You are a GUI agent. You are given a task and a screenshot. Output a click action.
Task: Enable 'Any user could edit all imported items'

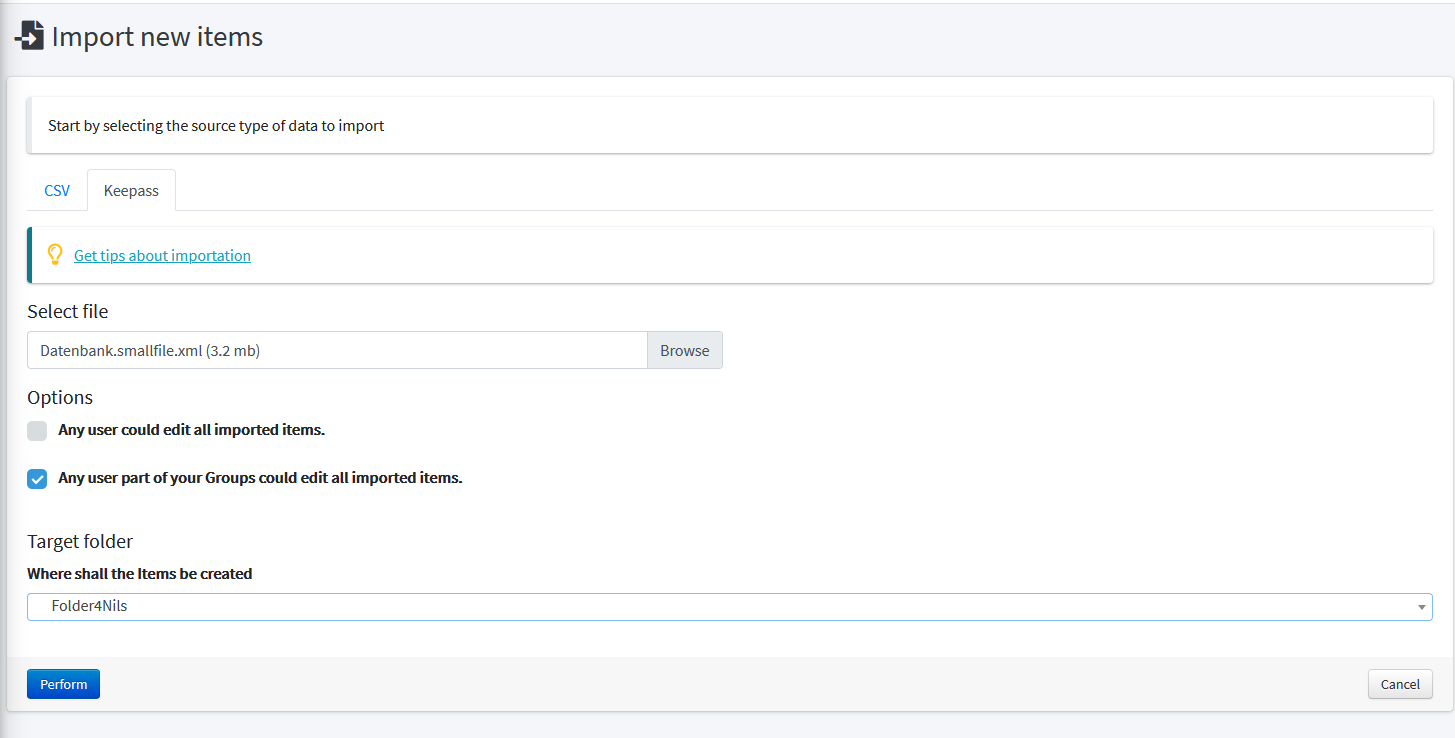coord(37,431)
